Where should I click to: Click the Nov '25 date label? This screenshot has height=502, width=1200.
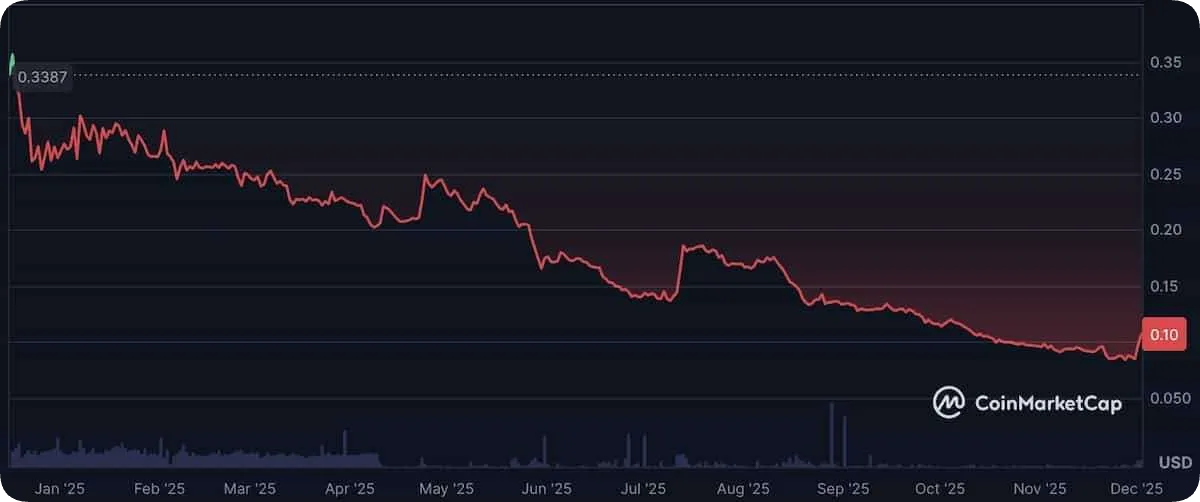pyautogui.click(x=1040, y=488)
